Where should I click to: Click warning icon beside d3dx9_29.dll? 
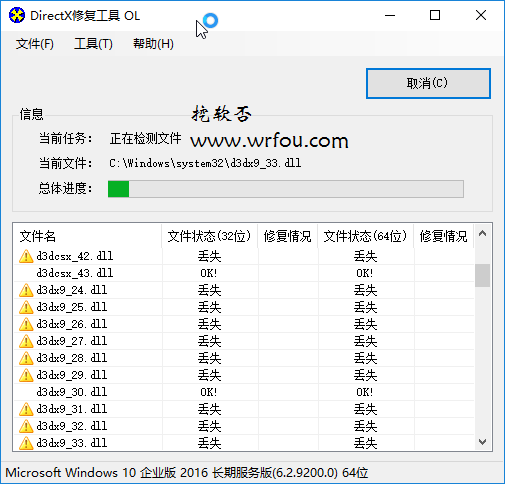click(26, 375)
